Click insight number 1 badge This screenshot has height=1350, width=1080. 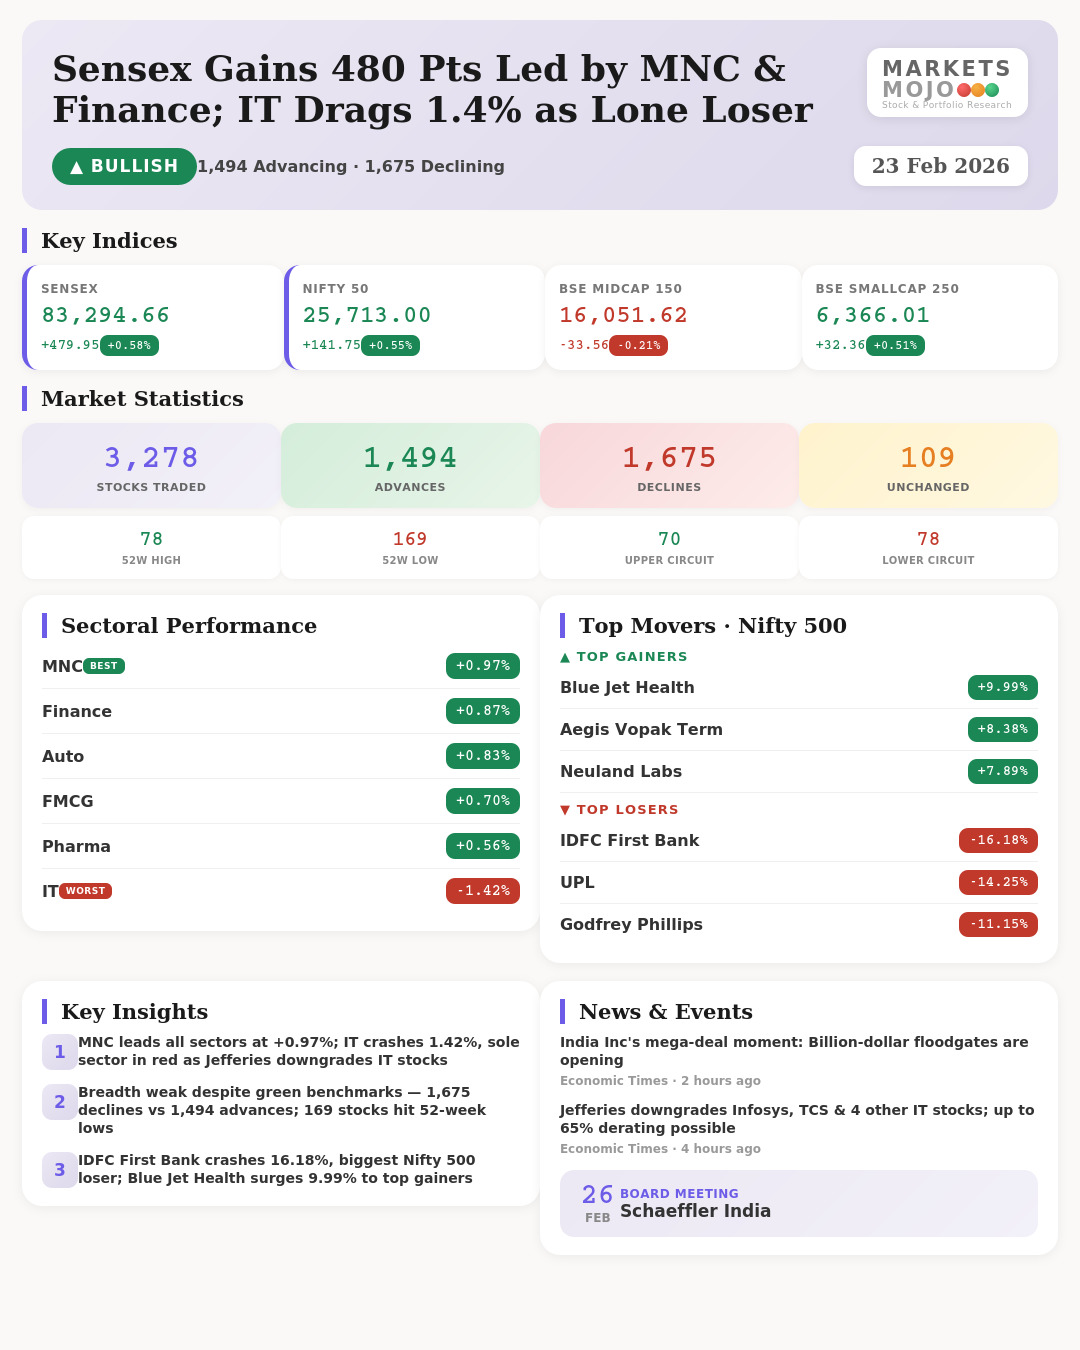coord(60,1052)
